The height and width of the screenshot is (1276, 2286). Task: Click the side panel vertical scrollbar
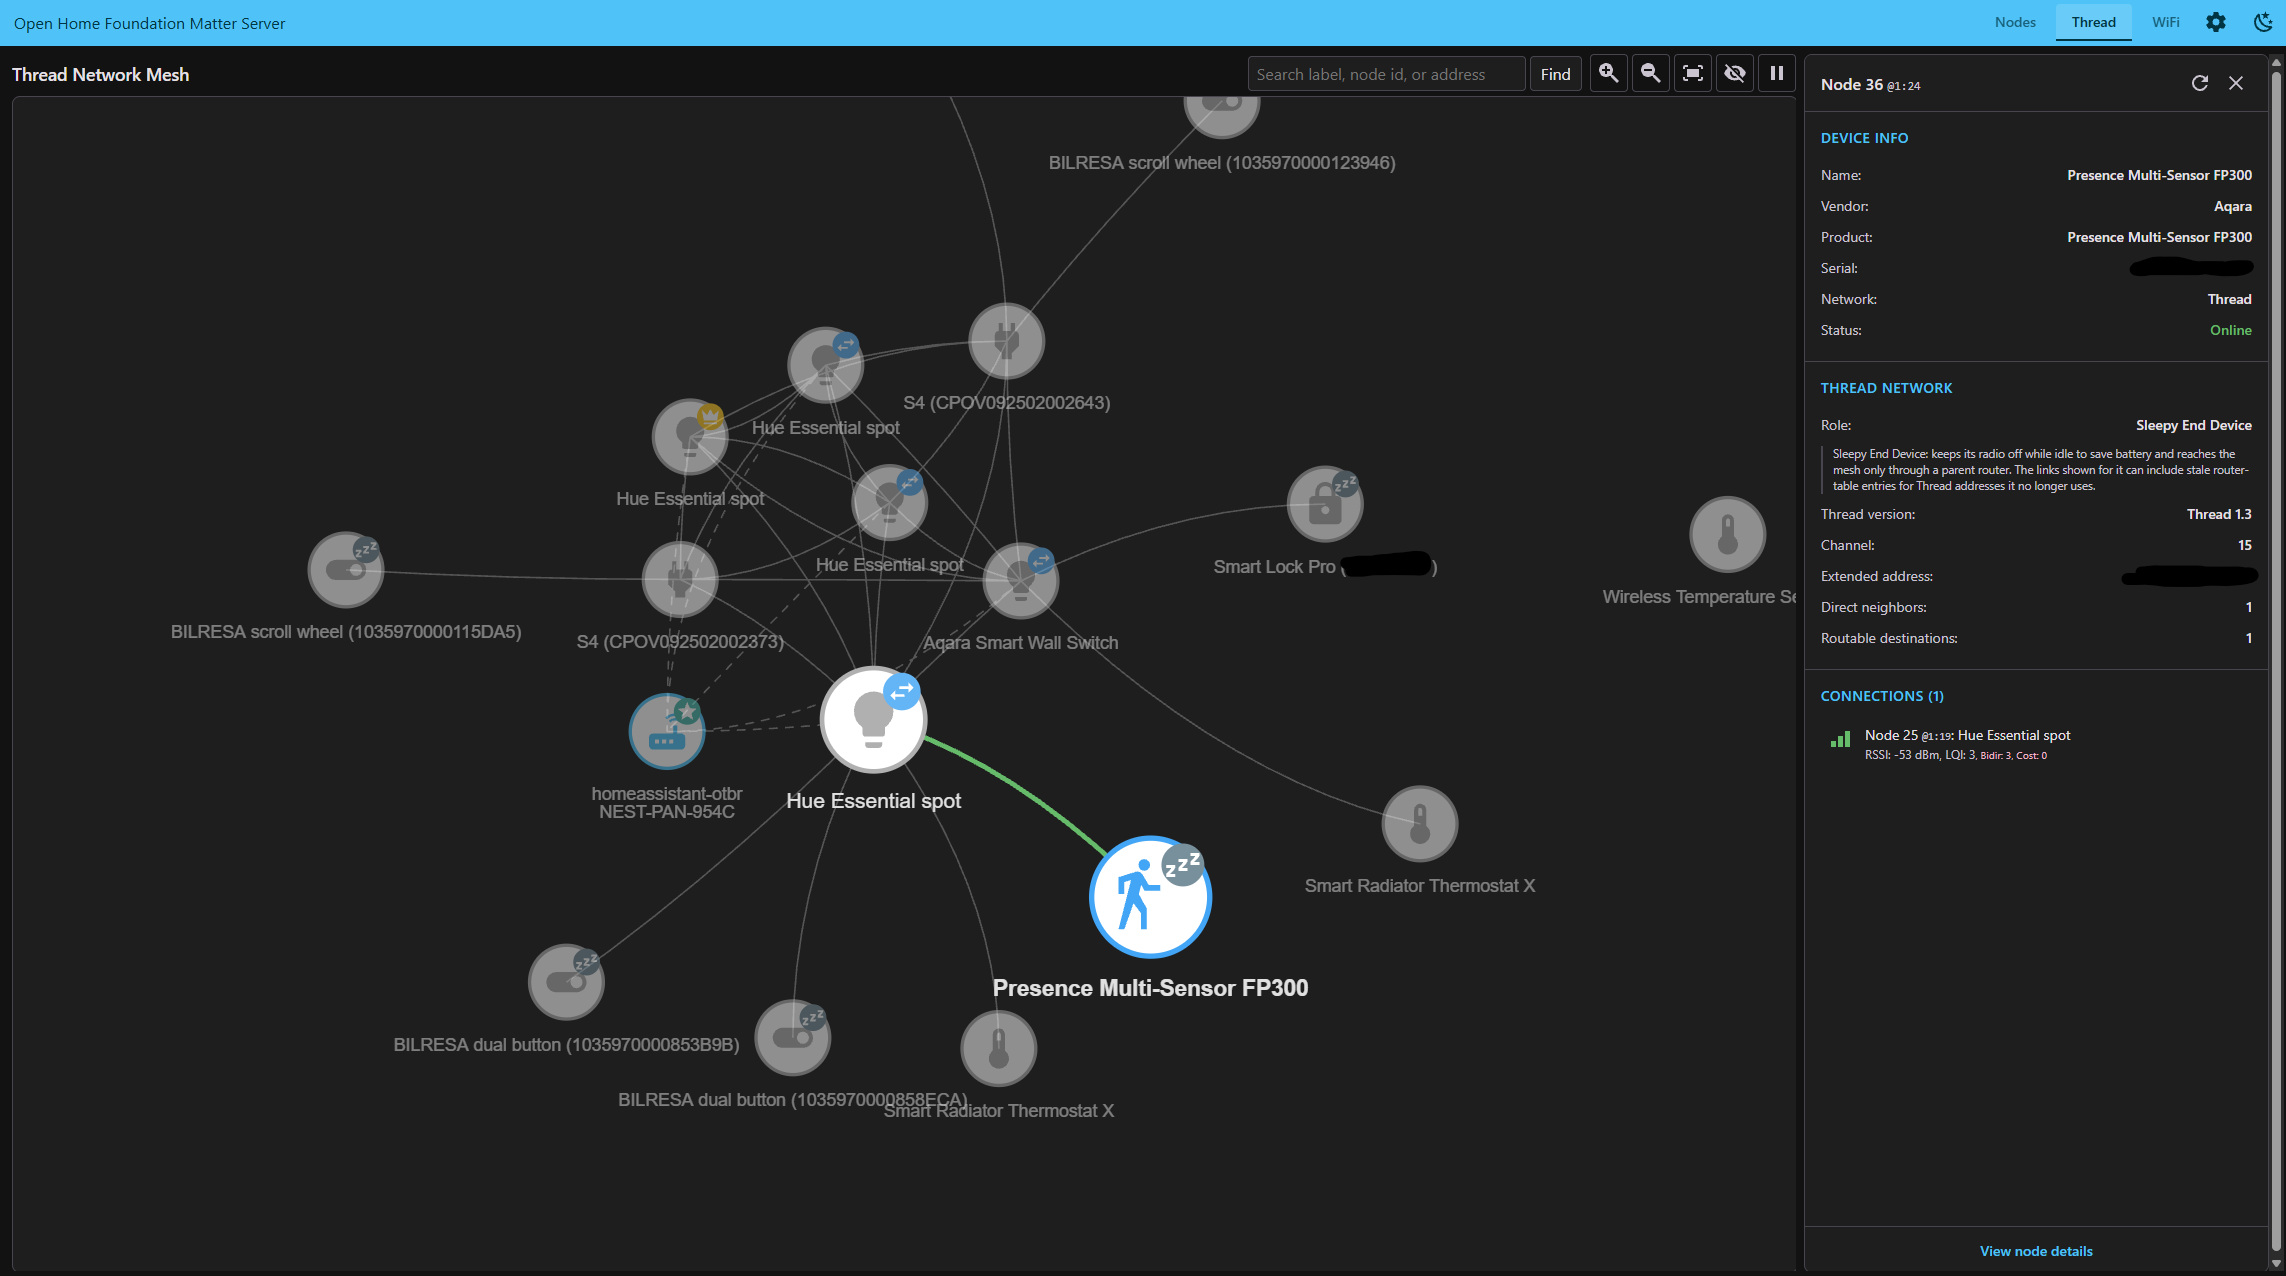coord(2277,660)
